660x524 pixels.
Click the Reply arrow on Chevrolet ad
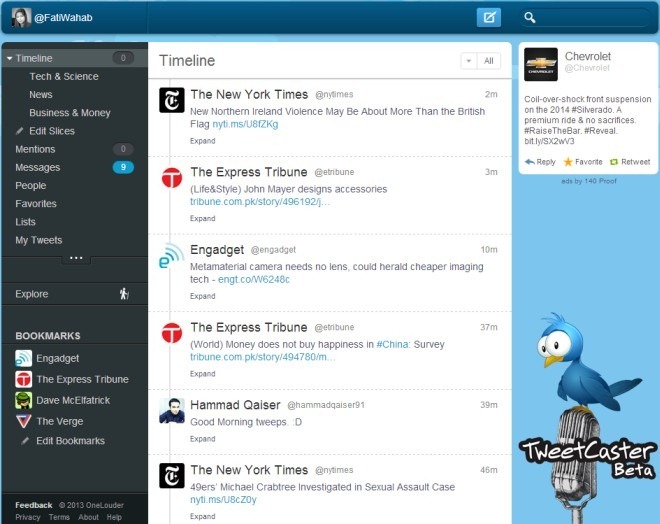[x=530, y=162]
